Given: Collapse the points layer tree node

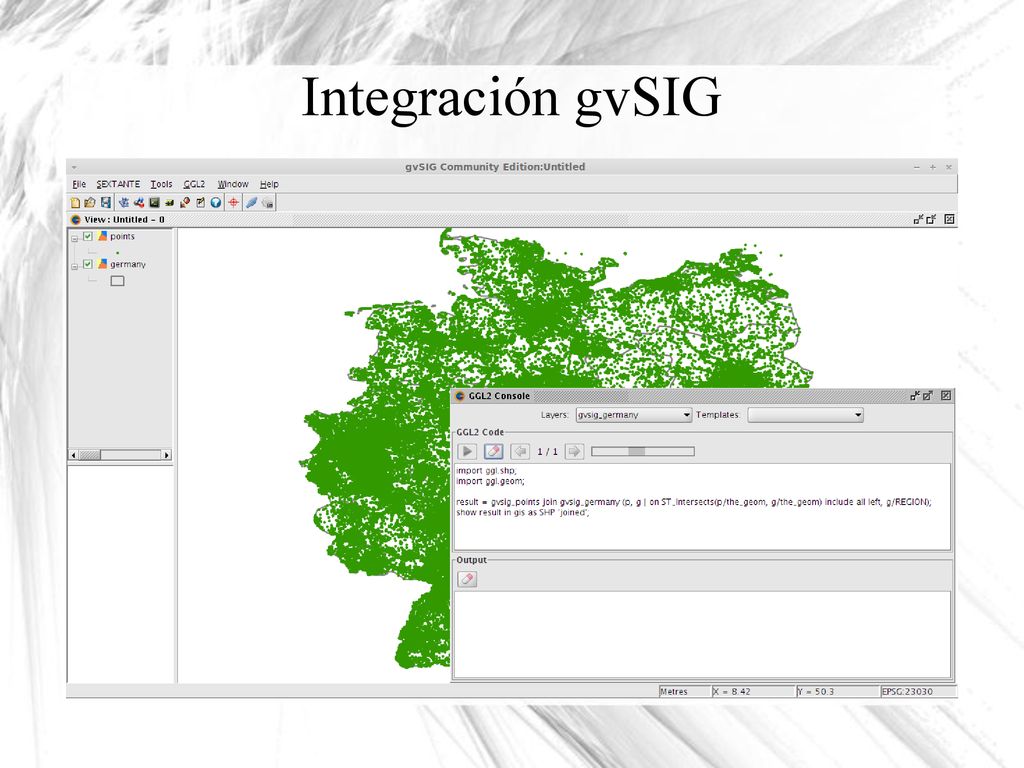Looking at the screenshot, I should [x=74, y=238].
